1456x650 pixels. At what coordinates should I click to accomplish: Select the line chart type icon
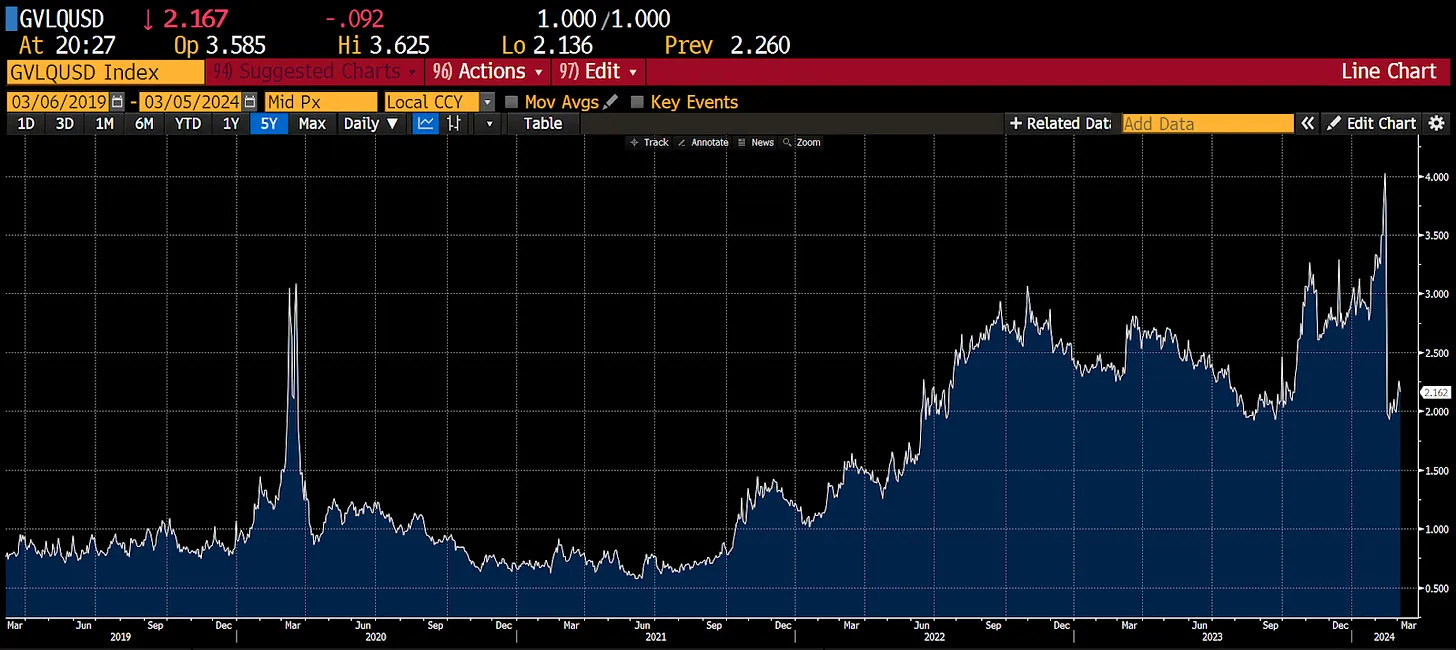coord(425,124)
